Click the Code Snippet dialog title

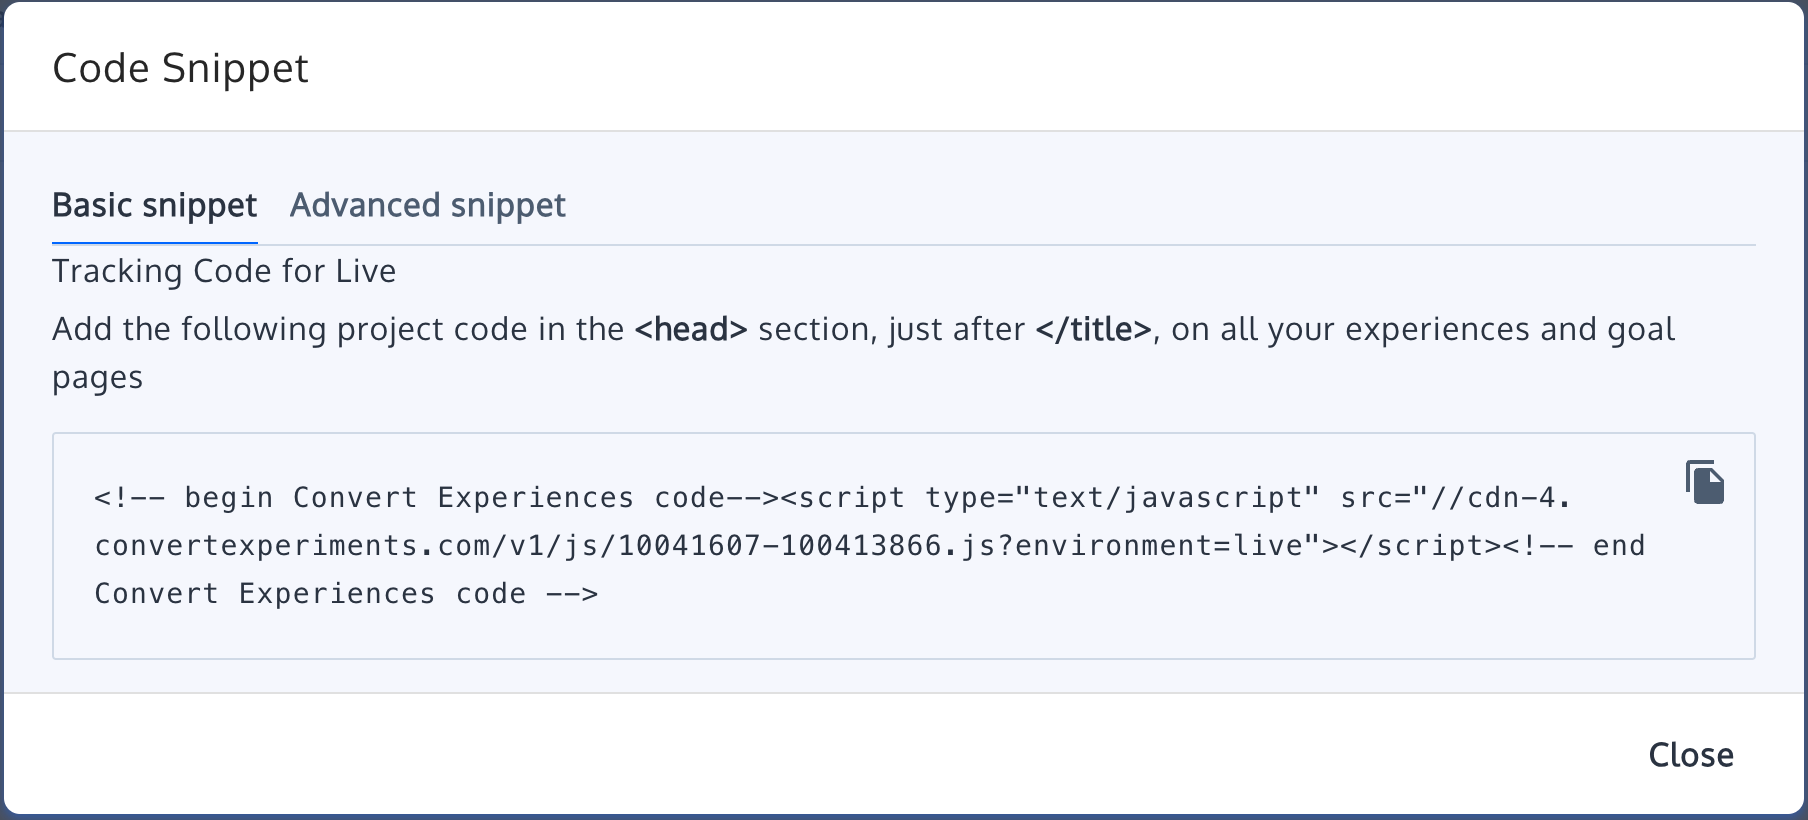click(181, 67)
